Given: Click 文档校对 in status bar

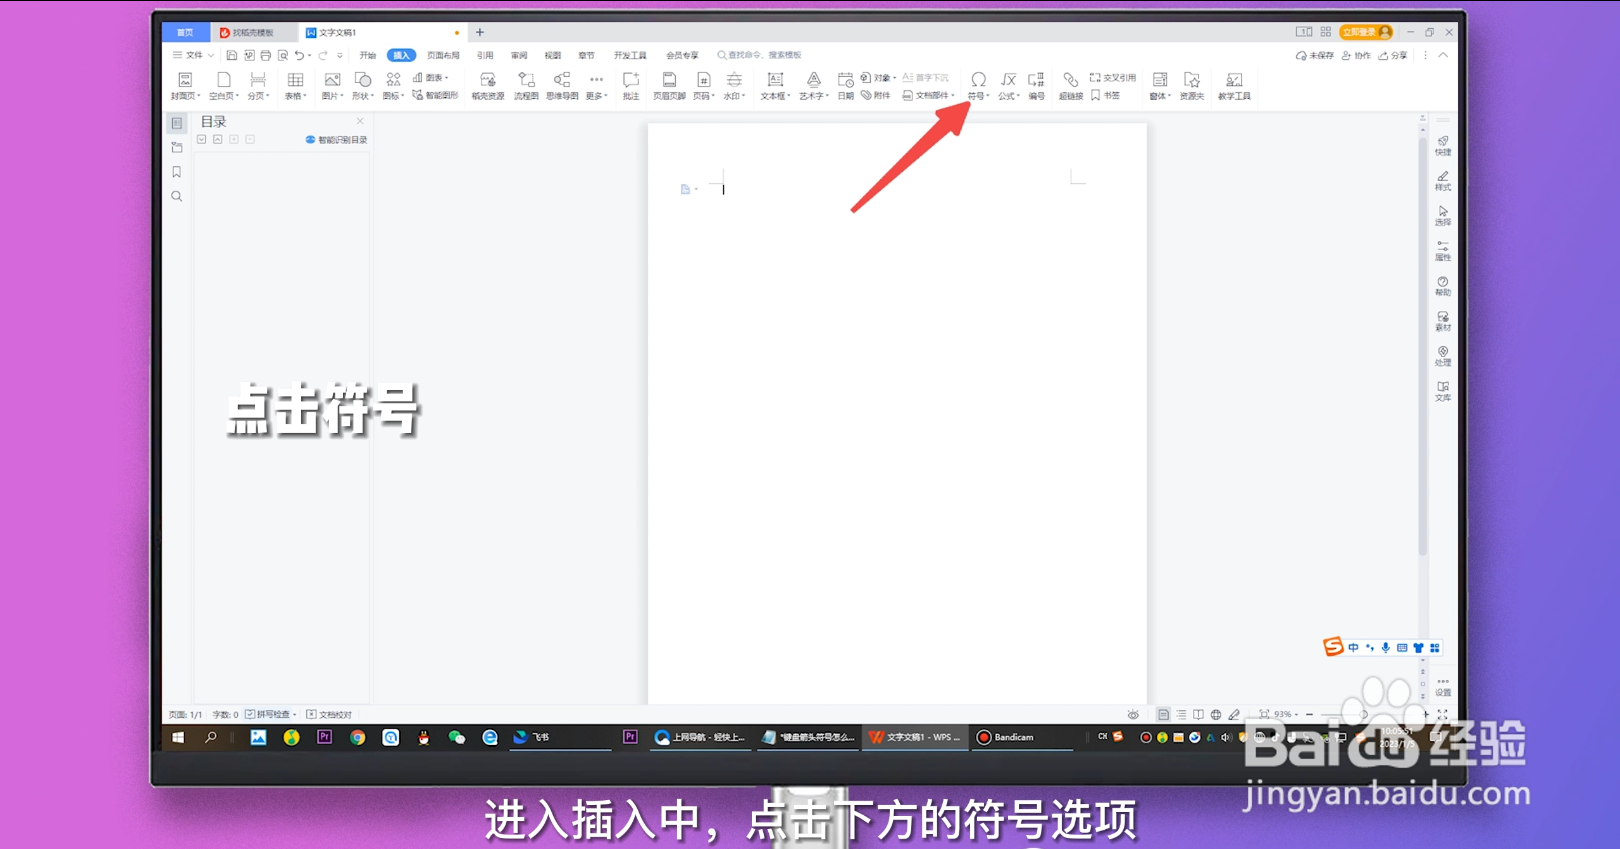Looking at the screenshot, I should (x=329, y=714).
